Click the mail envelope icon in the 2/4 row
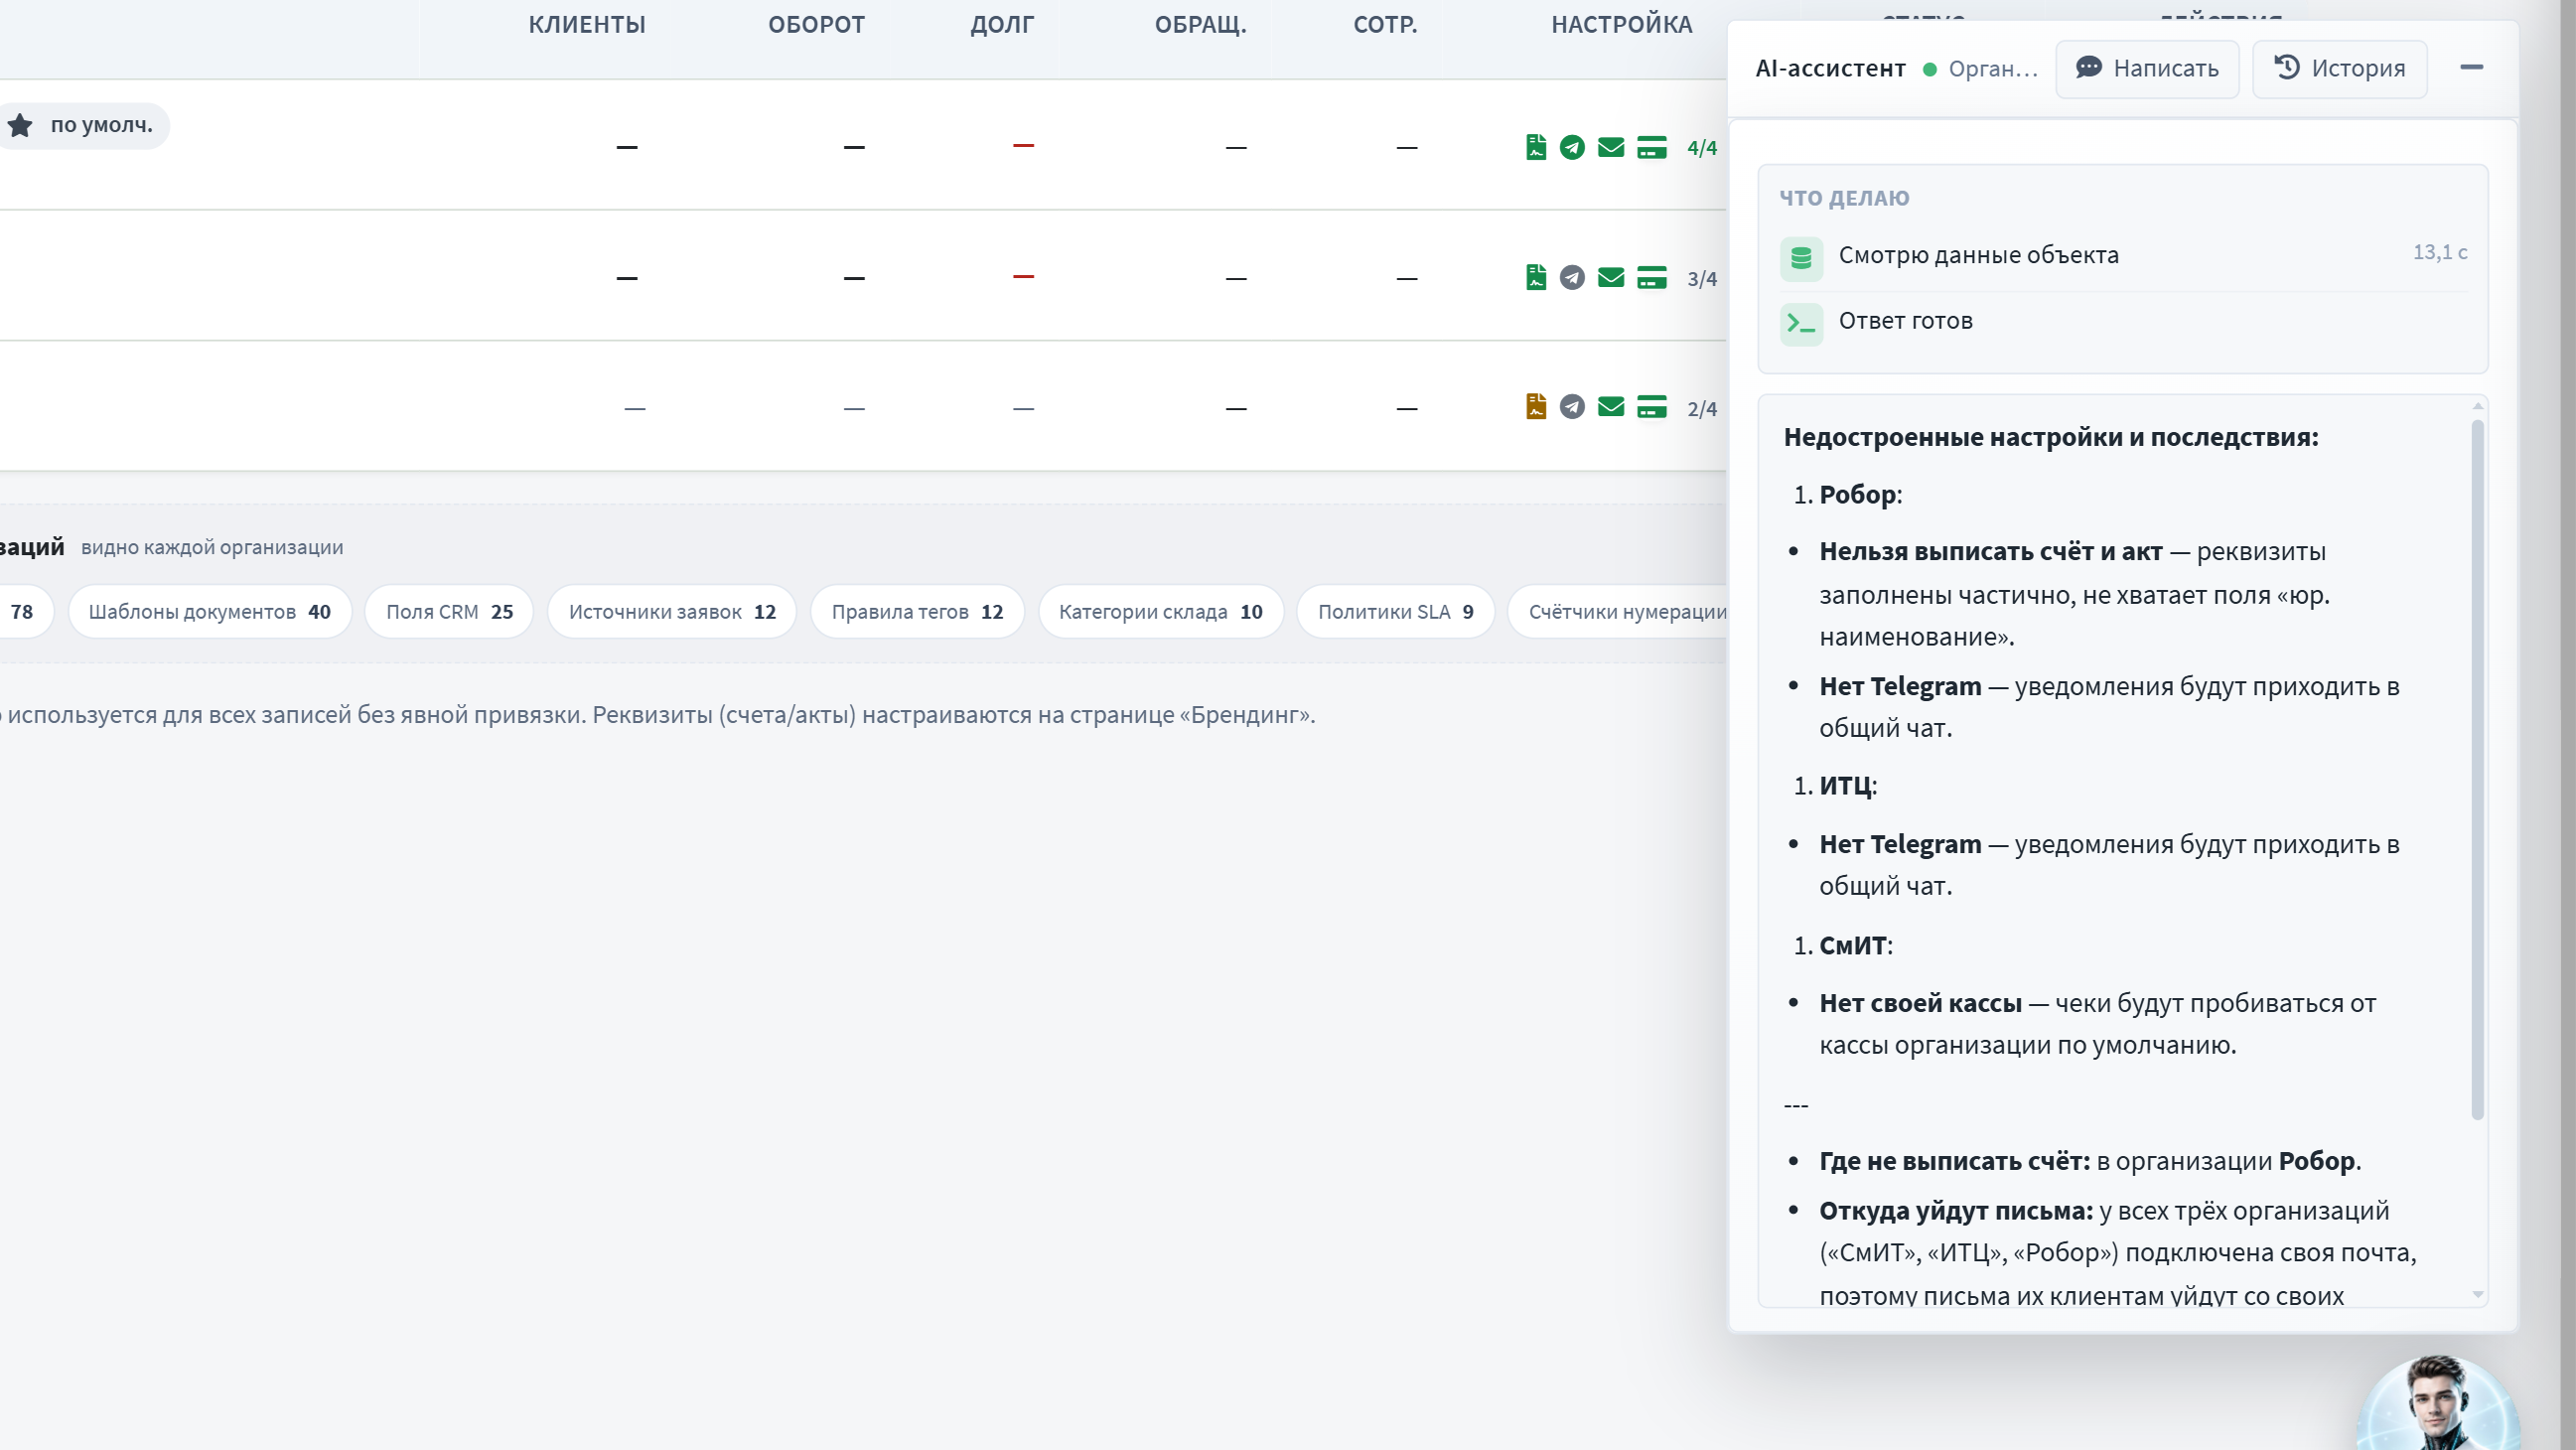2576x1450 pixels. click(1611, 406)
